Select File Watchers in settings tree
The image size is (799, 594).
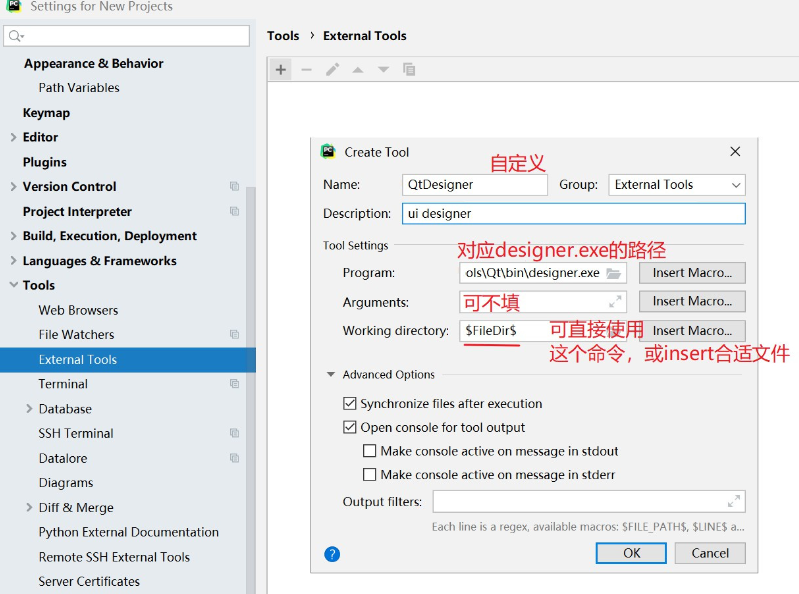click(76, 334)
